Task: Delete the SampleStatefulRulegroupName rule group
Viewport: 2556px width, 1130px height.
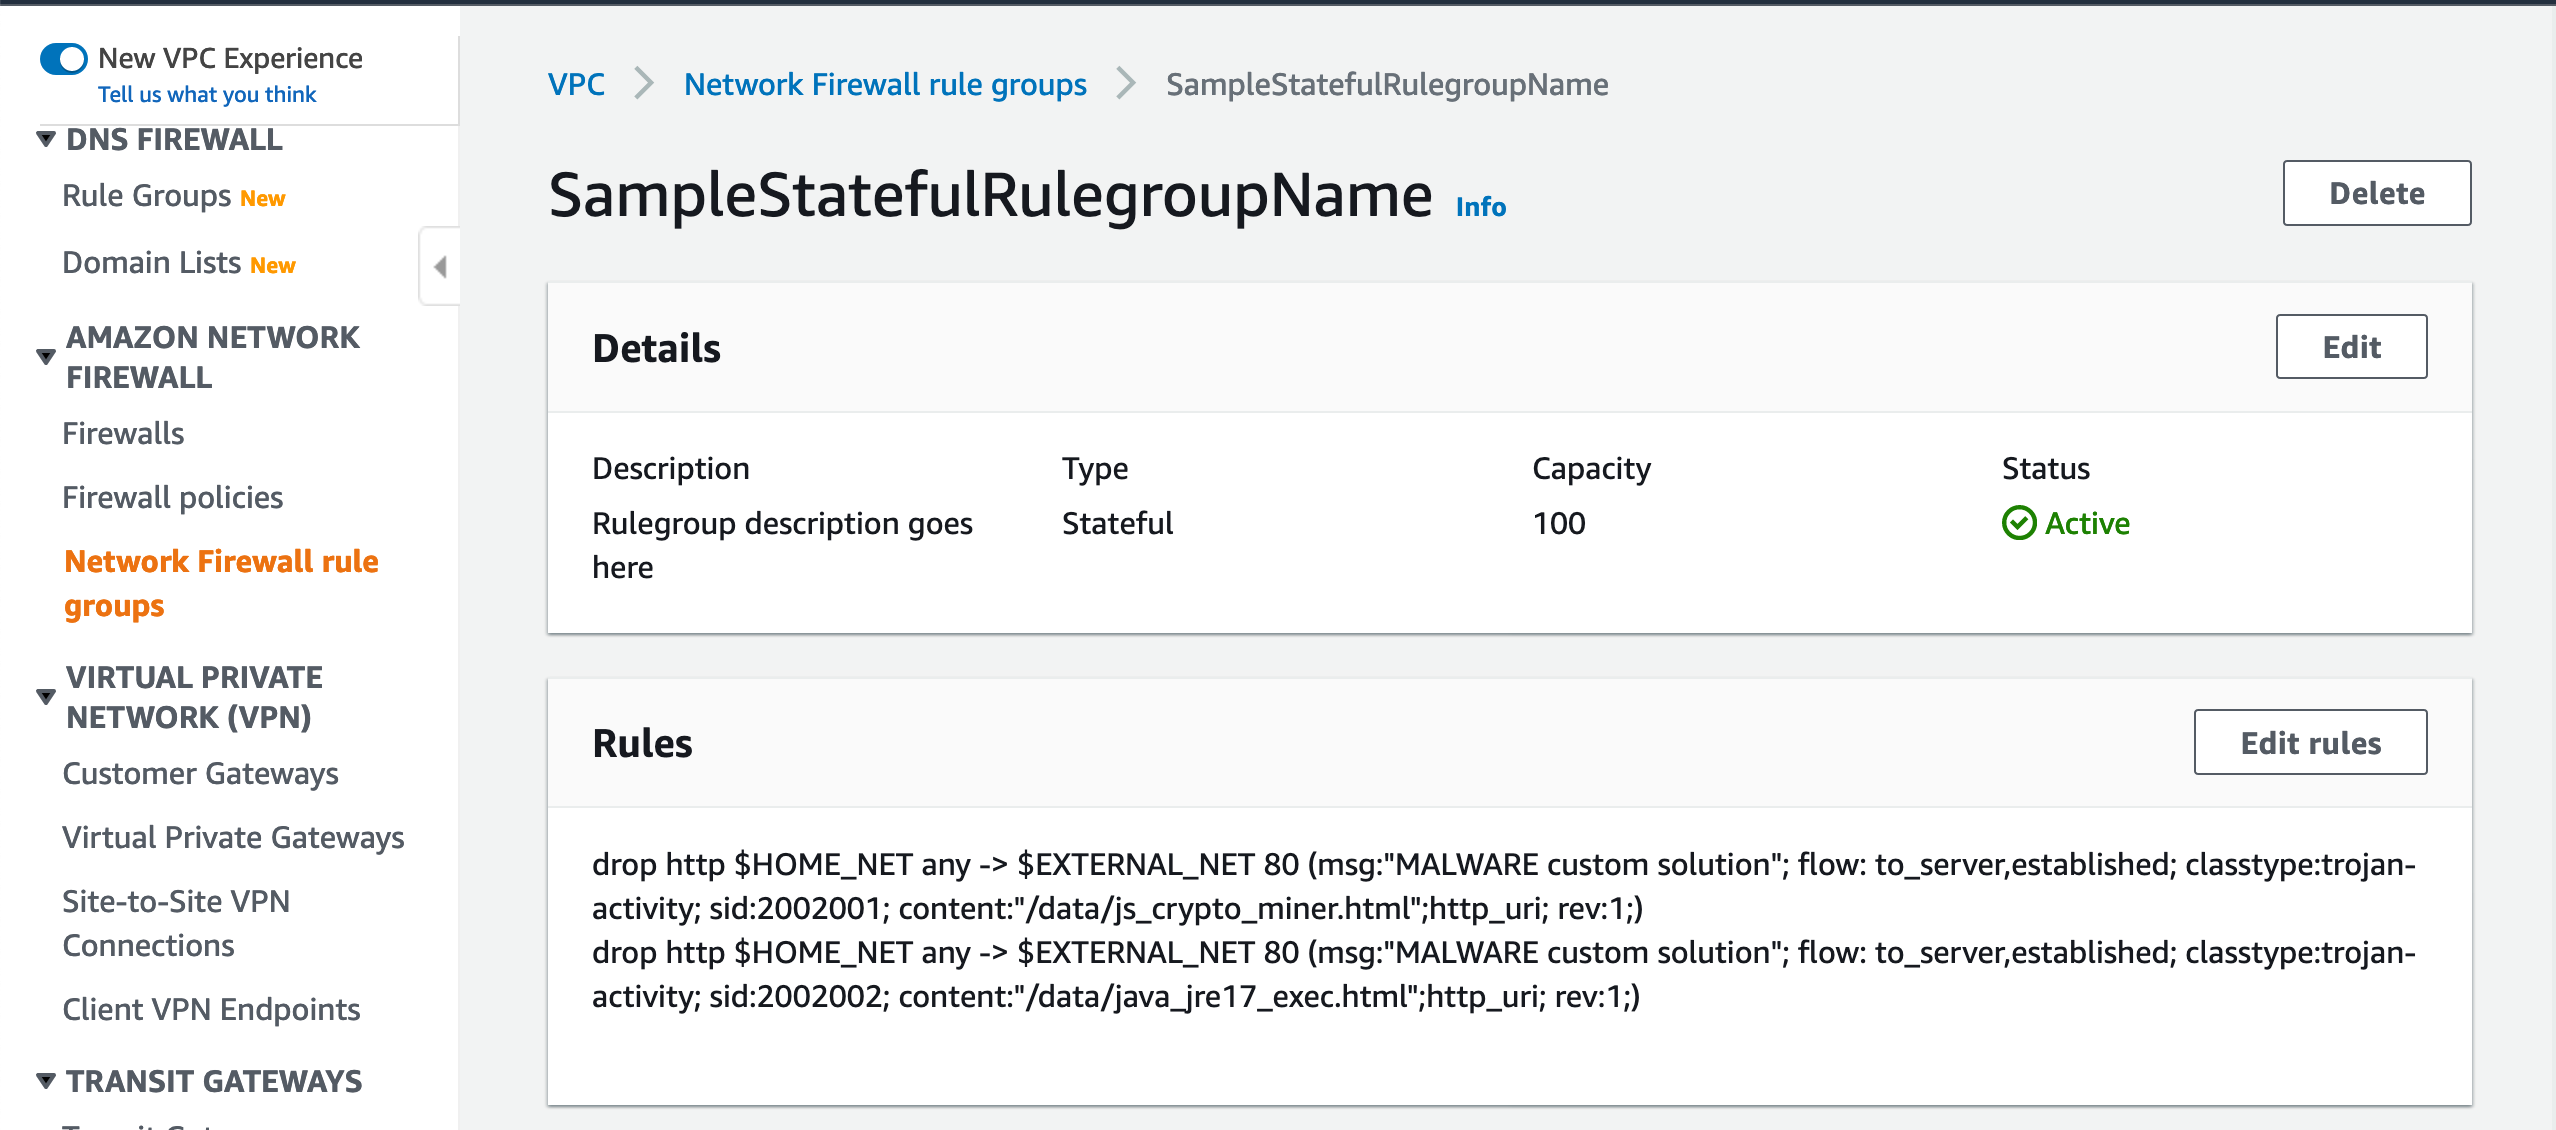Action: point(2376,192)
